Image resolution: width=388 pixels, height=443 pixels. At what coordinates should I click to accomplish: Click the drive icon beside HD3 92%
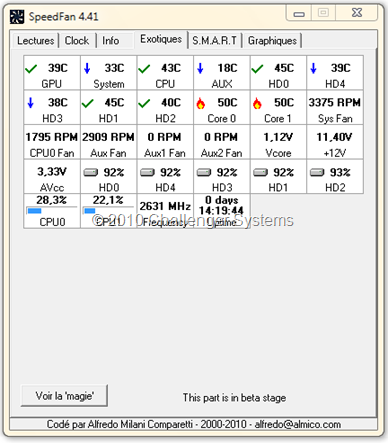click(204, 172)
